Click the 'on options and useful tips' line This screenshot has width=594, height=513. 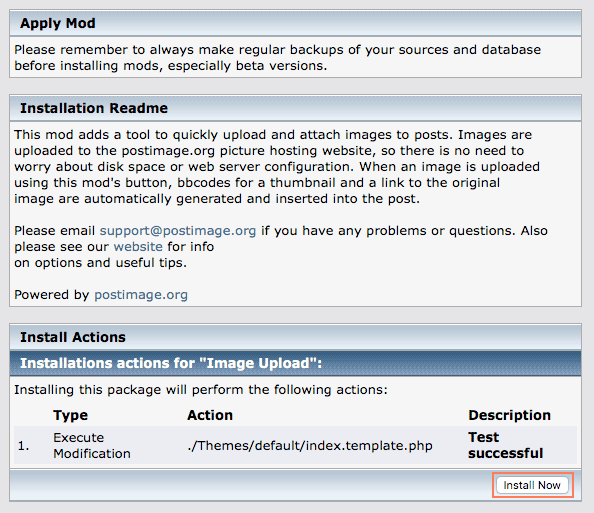[100, 263]
